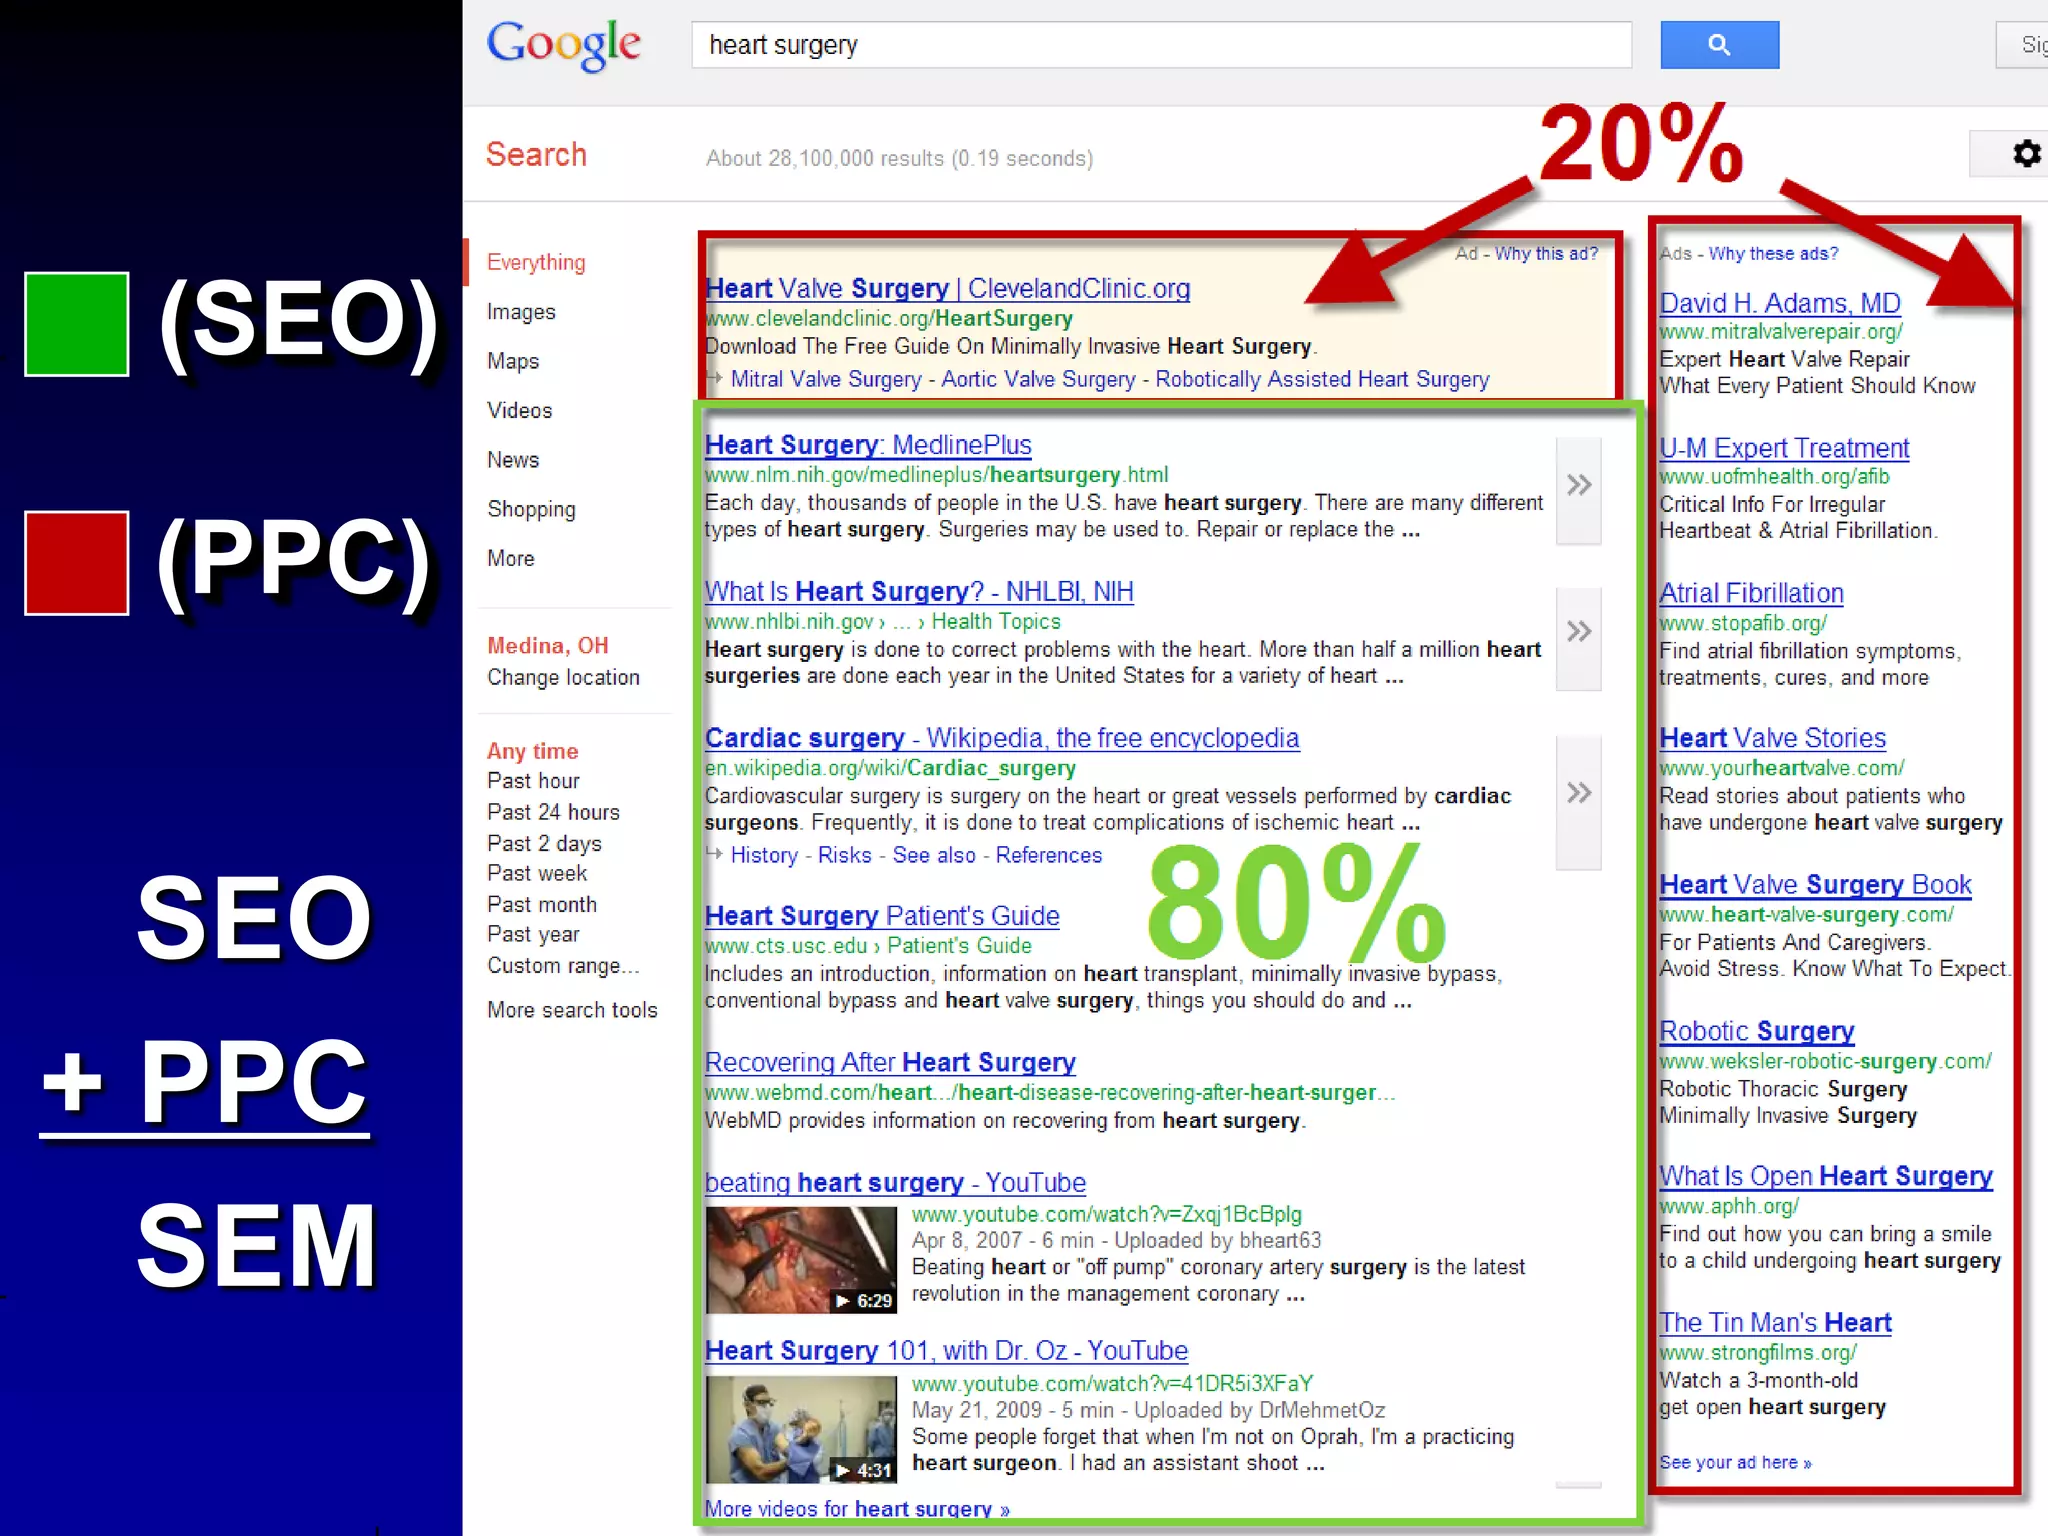Click Why these ads? link

[x=1773, y=254]
